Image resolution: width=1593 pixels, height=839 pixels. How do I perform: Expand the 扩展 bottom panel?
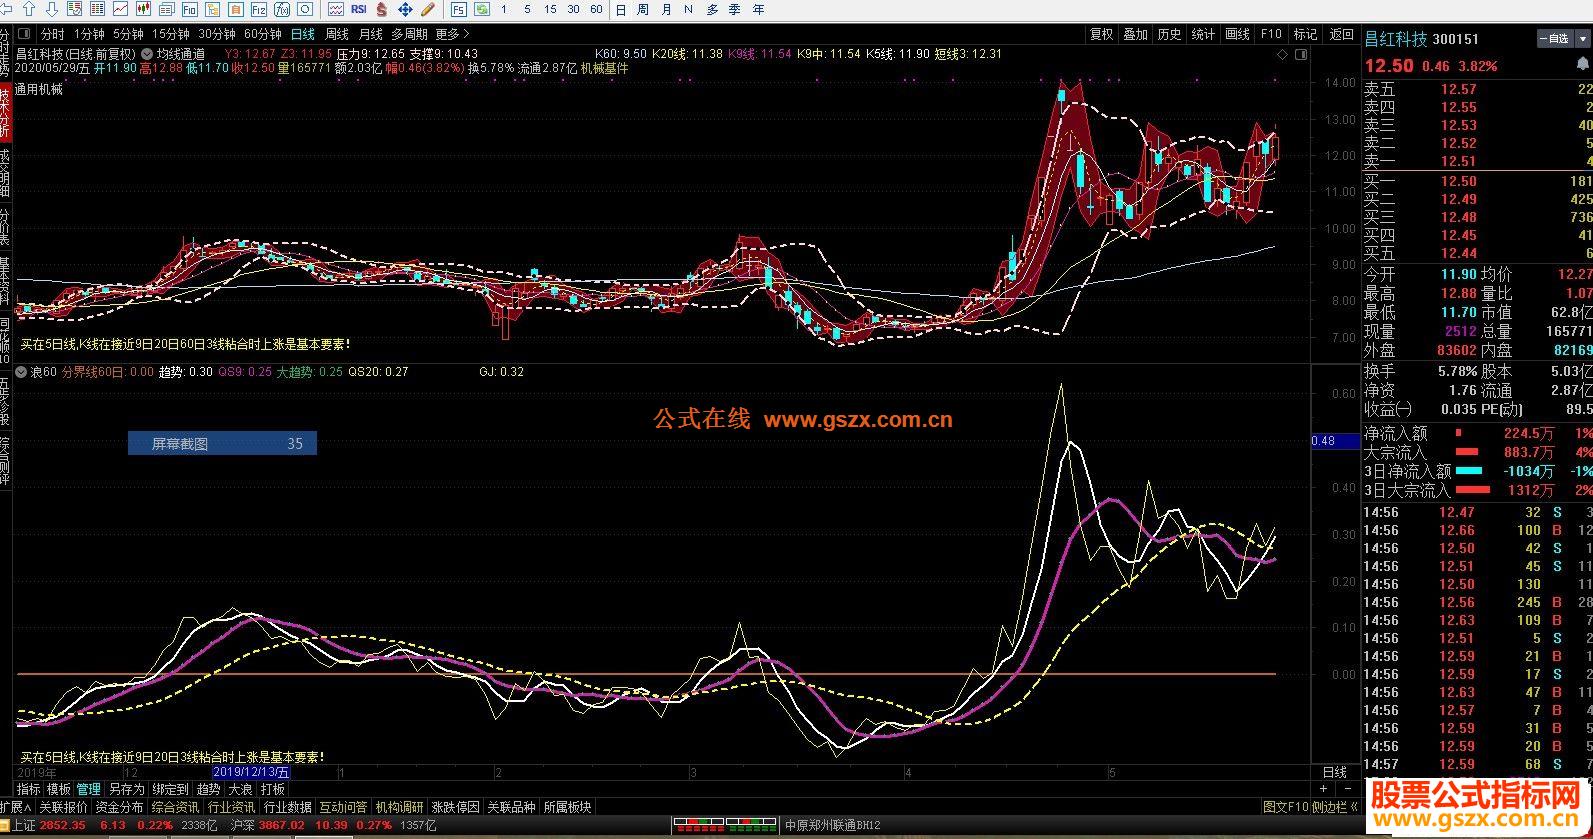coord(16,807)
